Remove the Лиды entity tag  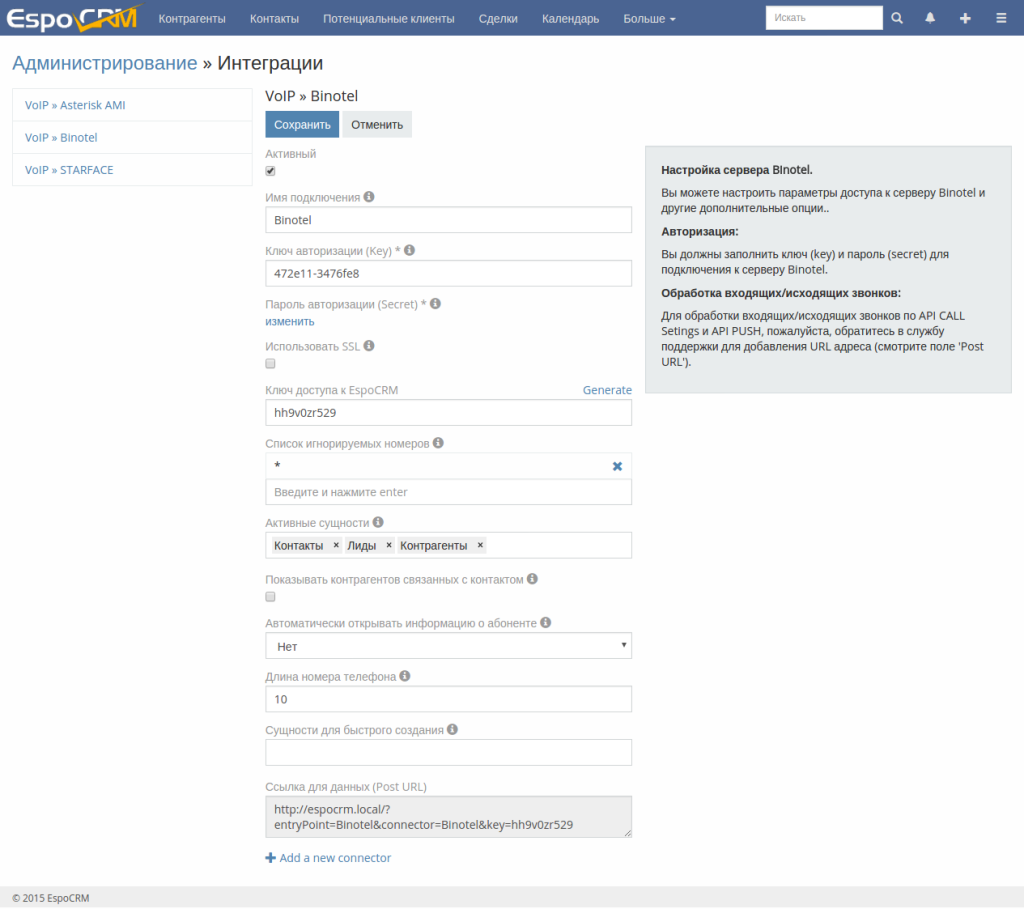(x=389, y=545)
